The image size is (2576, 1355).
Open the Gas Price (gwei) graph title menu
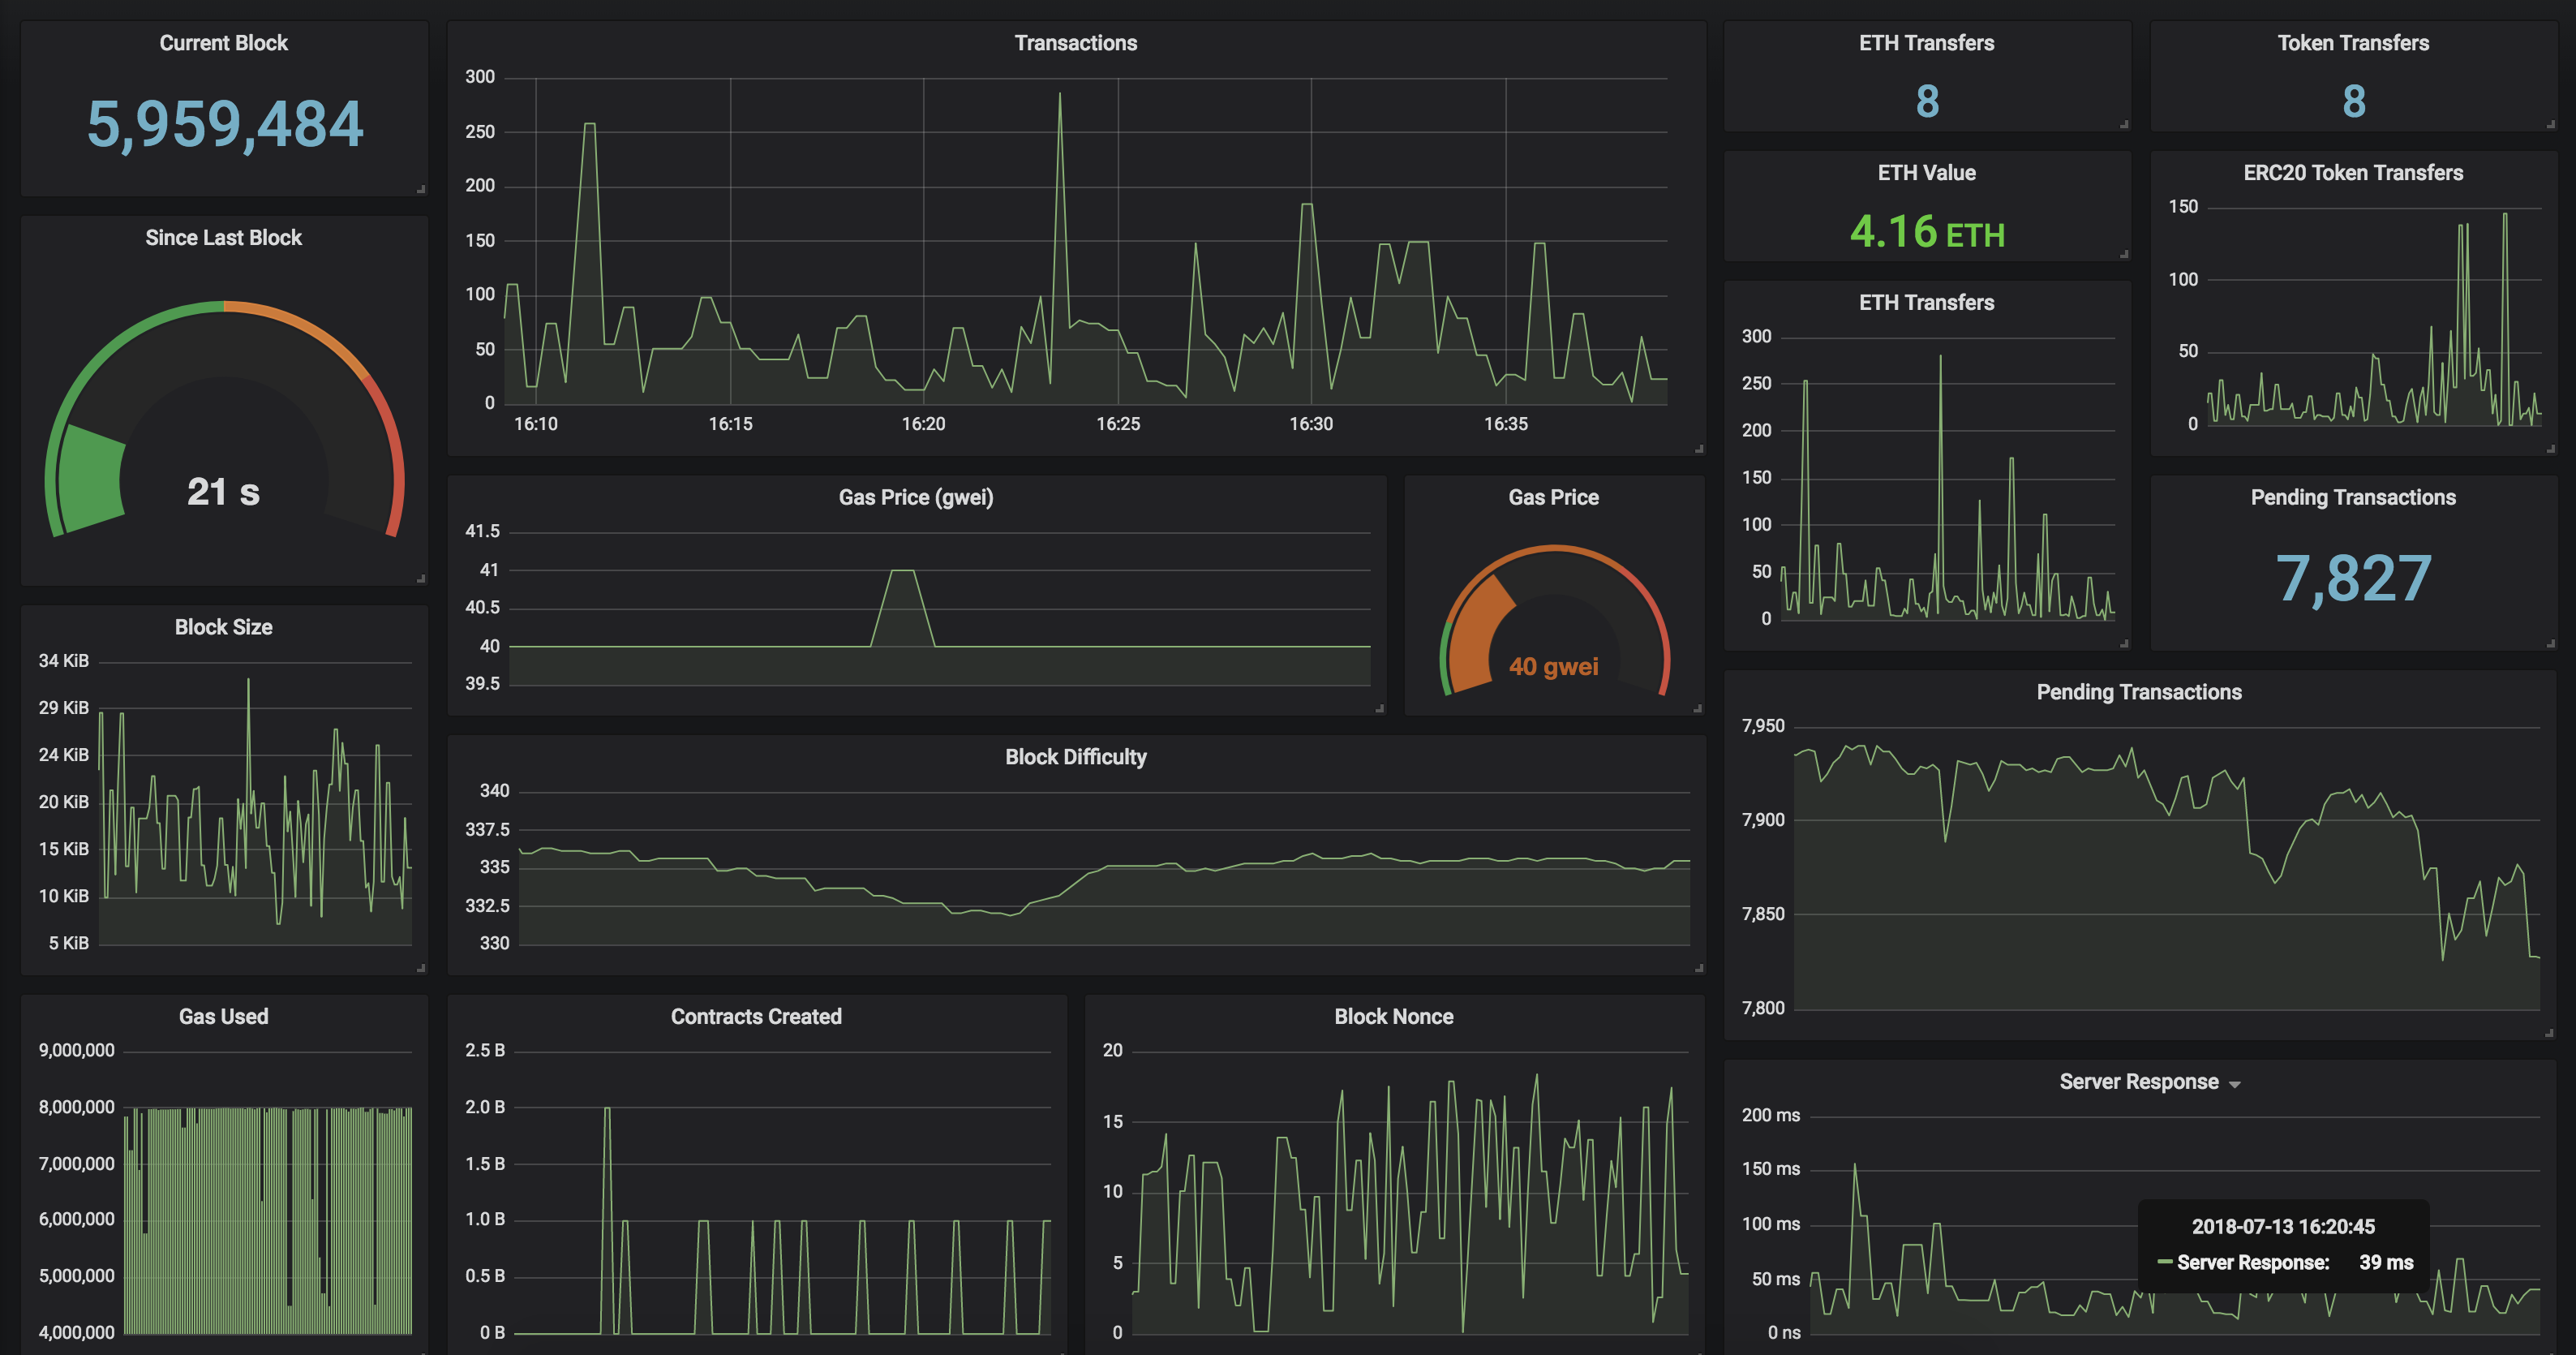pyautogui.click(x=915, y=497)
